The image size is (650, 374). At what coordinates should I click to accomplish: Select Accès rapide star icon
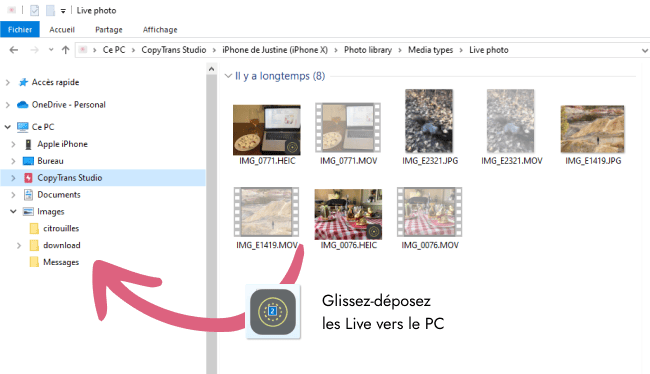(23, 82)
